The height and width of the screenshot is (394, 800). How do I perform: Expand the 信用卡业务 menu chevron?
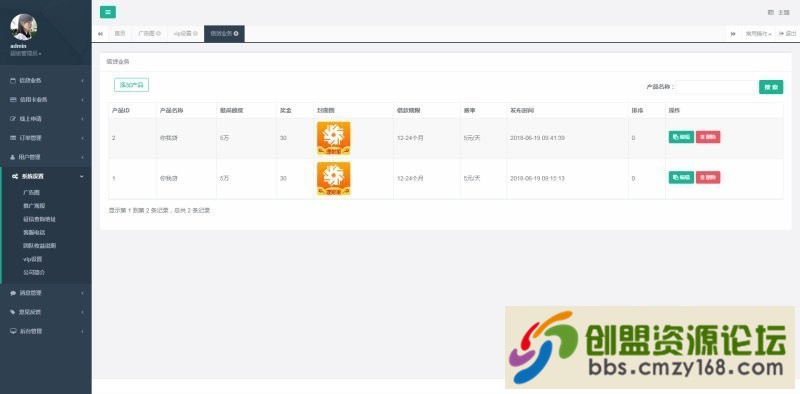[82, 100]
